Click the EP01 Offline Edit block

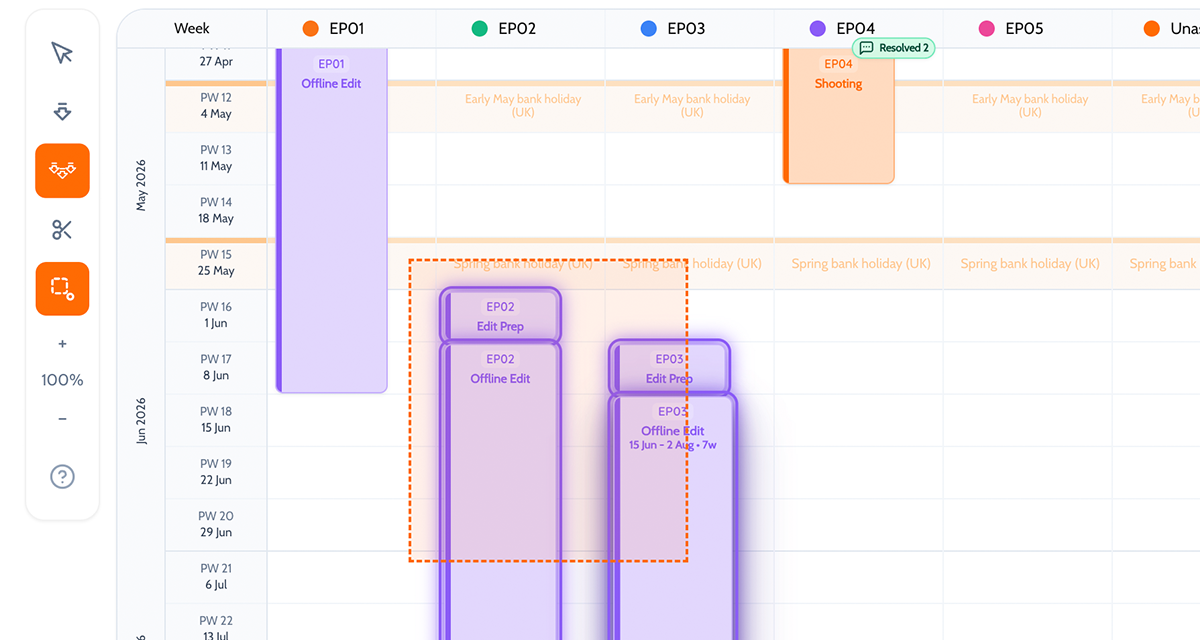pyautogui.click(x=331, y=220)
